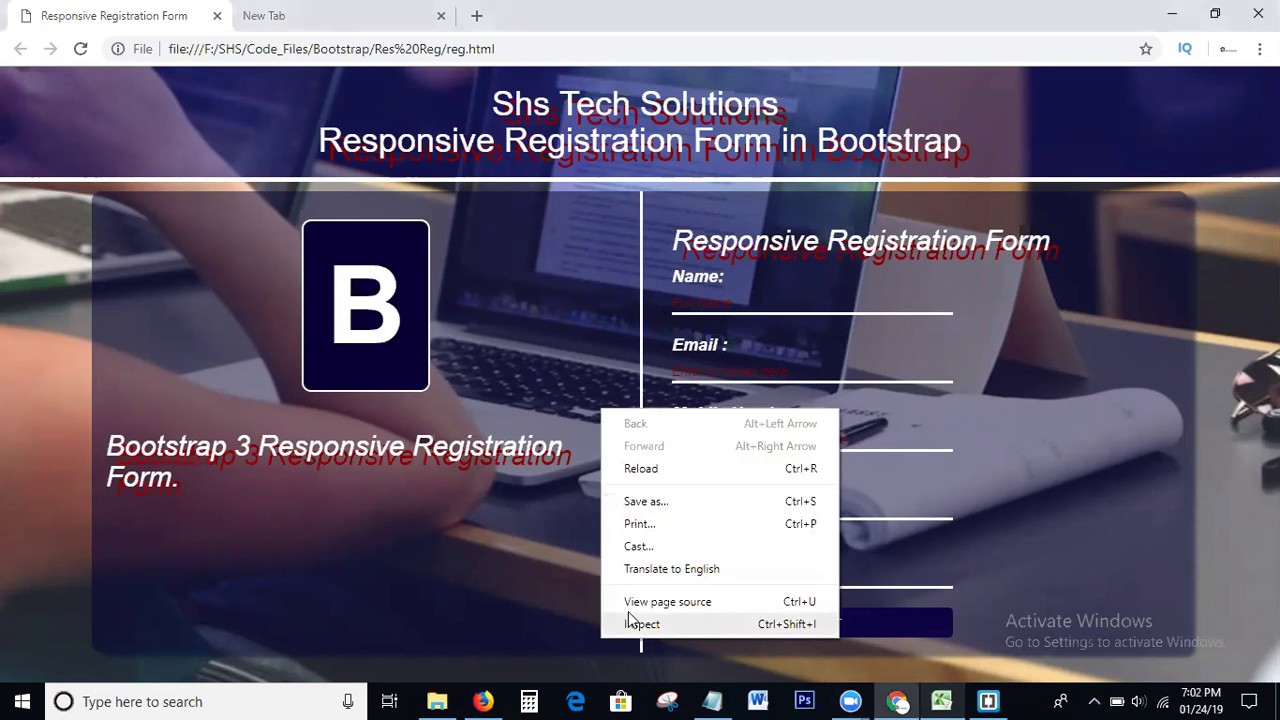
Task: Open the Chrome three-dot menu
Action: point(1260,48)
